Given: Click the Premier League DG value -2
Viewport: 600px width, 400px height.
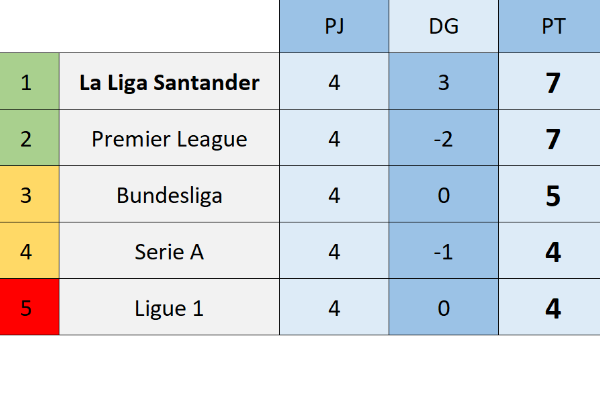Looking at the screenshot, I should tap(443, 139).
